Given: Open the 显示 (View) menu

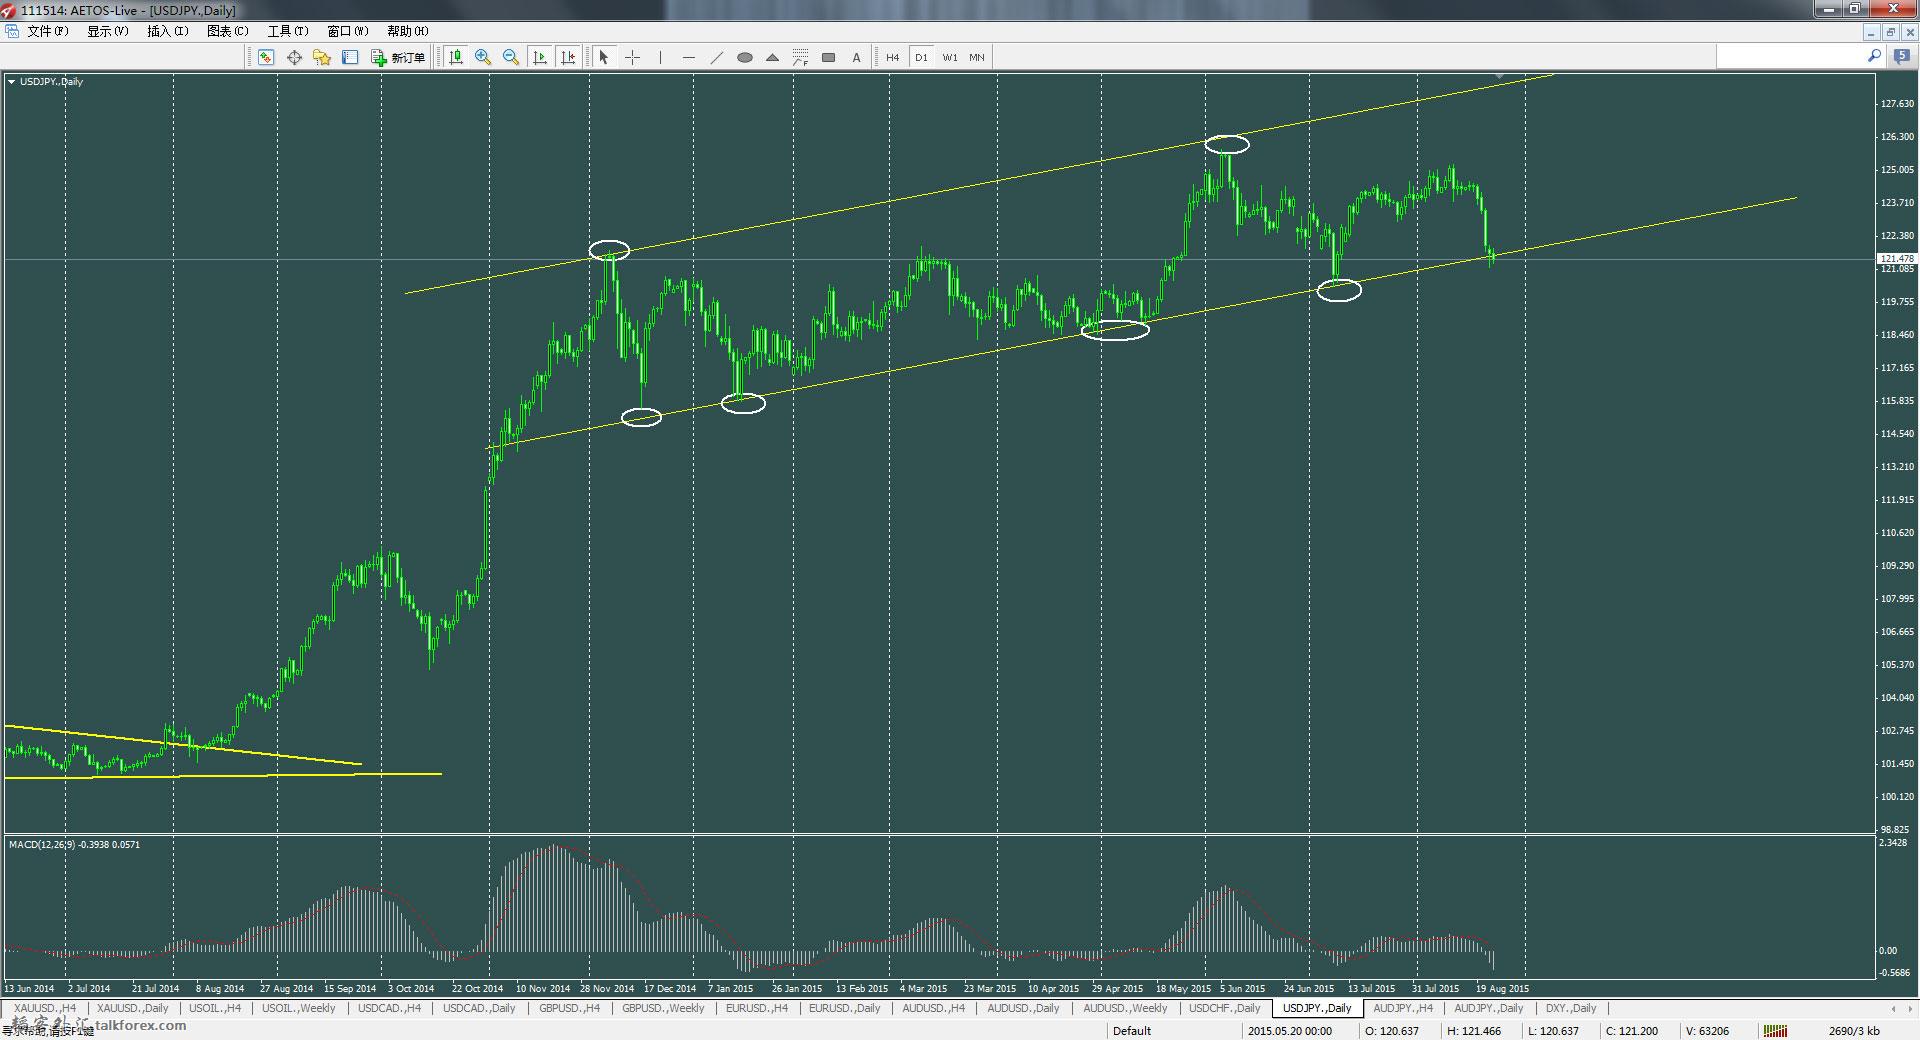Looking at the screenshot, I should click(108, 31).
